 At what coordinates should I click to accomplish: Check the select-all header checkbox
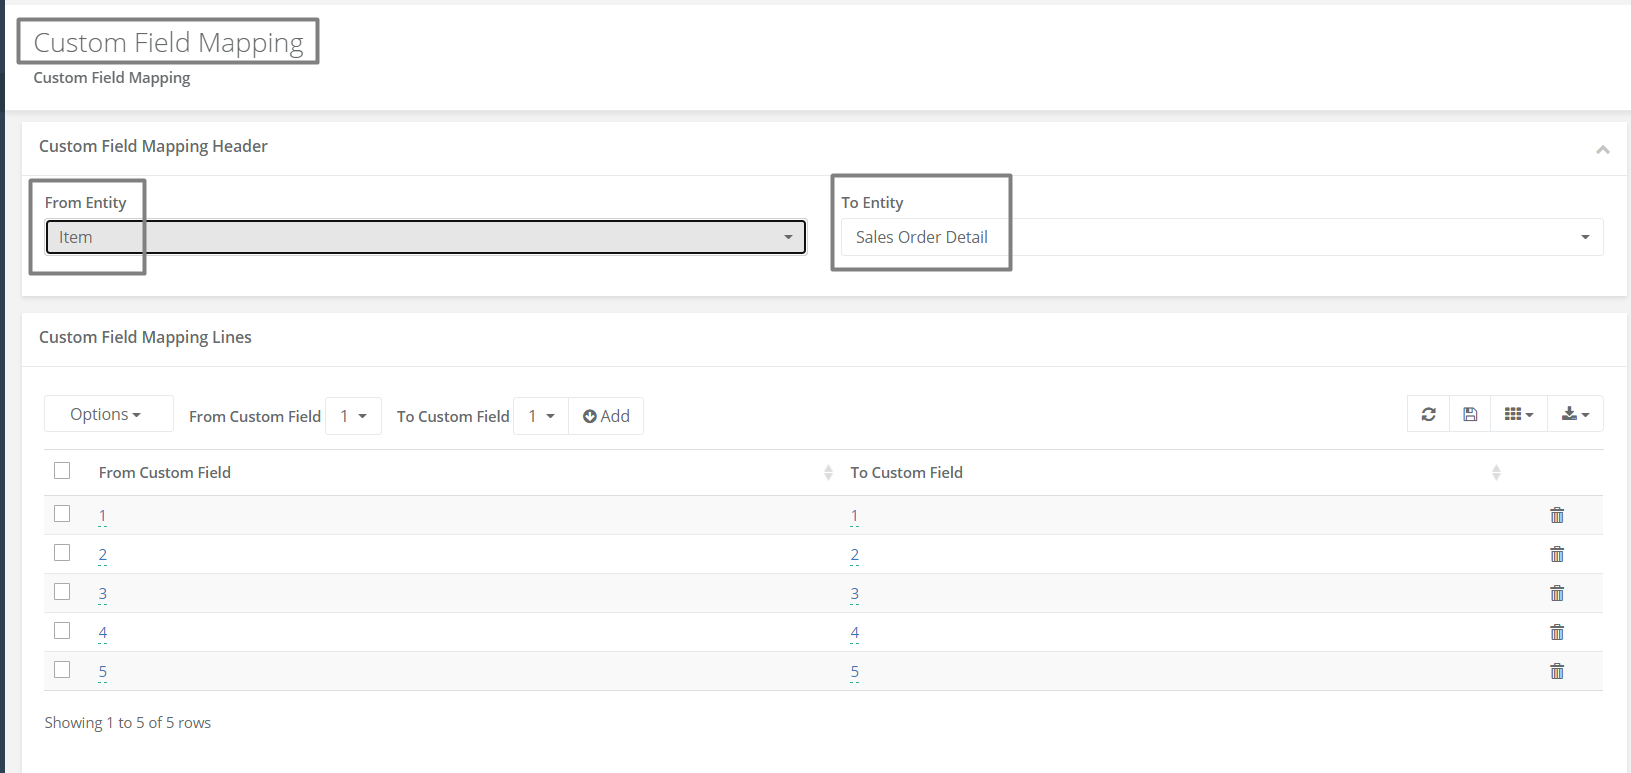click(62, 470)
